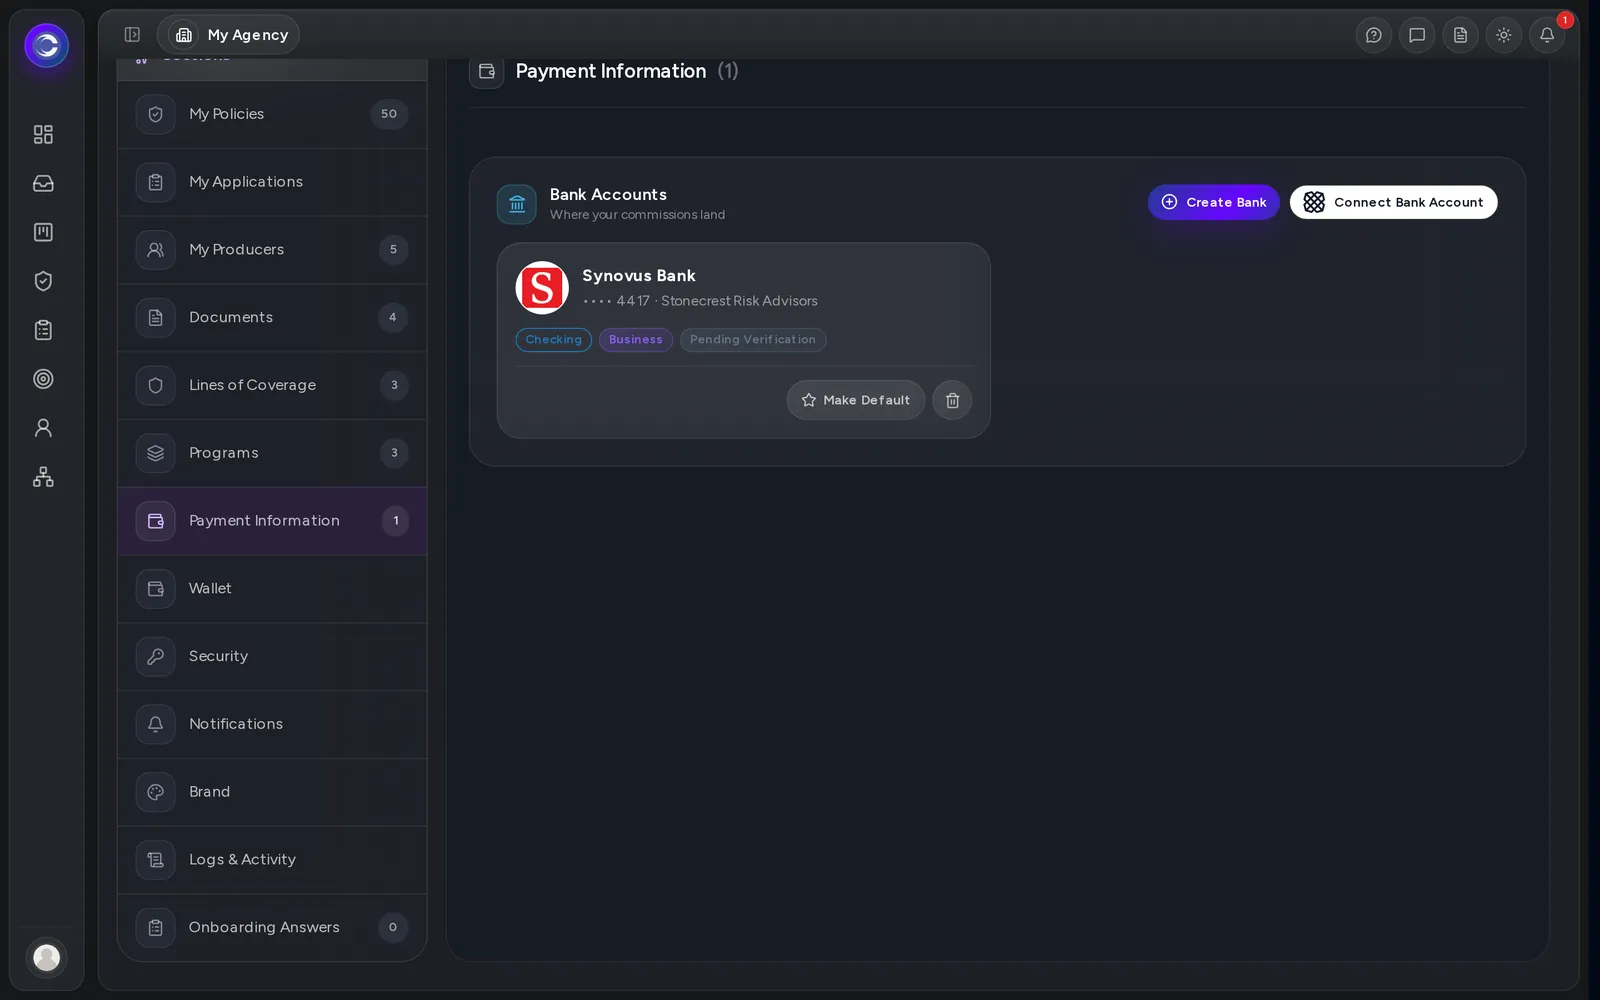Open the notifications bell icon
The image size is (1600, 1000).
coord(1547,35)
